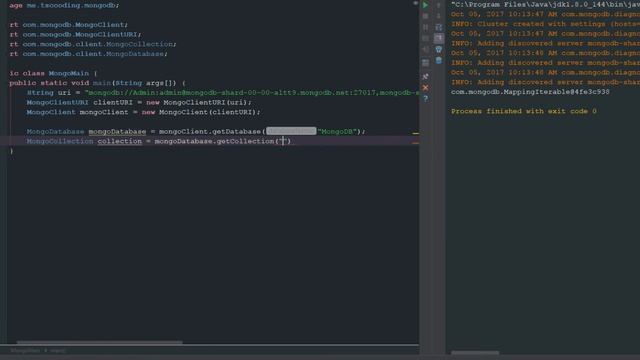Viewport: 640px width, 360px height.
Task: Click the Print console output icon
Action: pyautogui.click(x=439, y=49)
